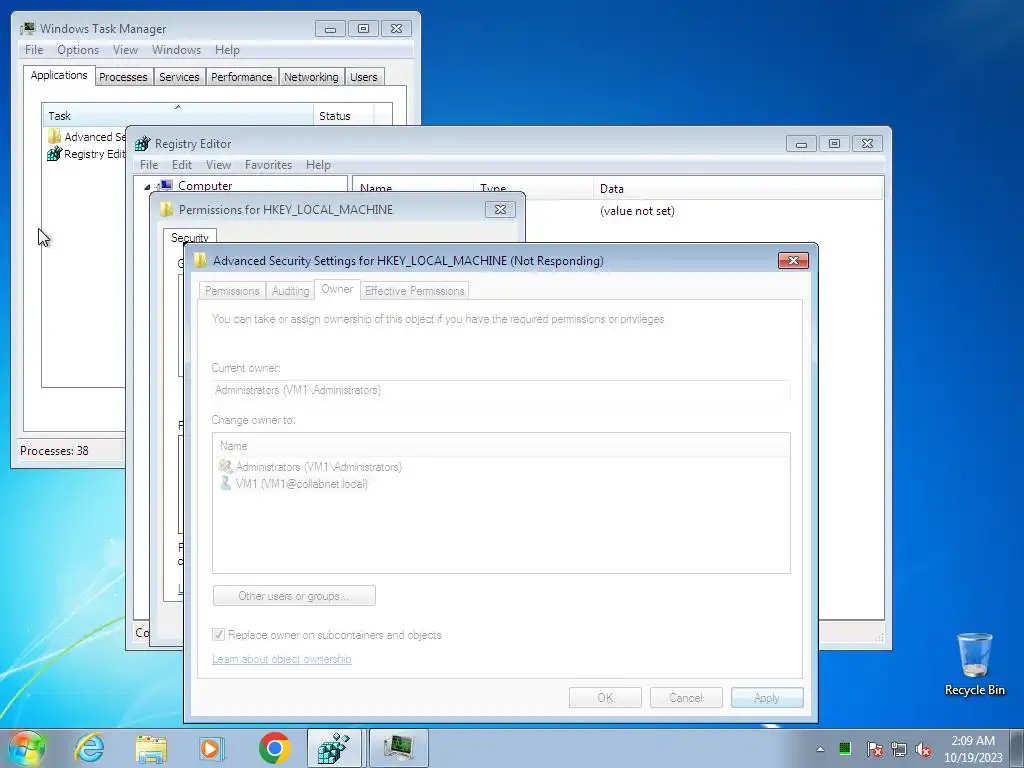Image resolution: width=1024 pixels, height=768 pixels.
Task: Switch to Effective Permissions tab
Action: (414, 291)
